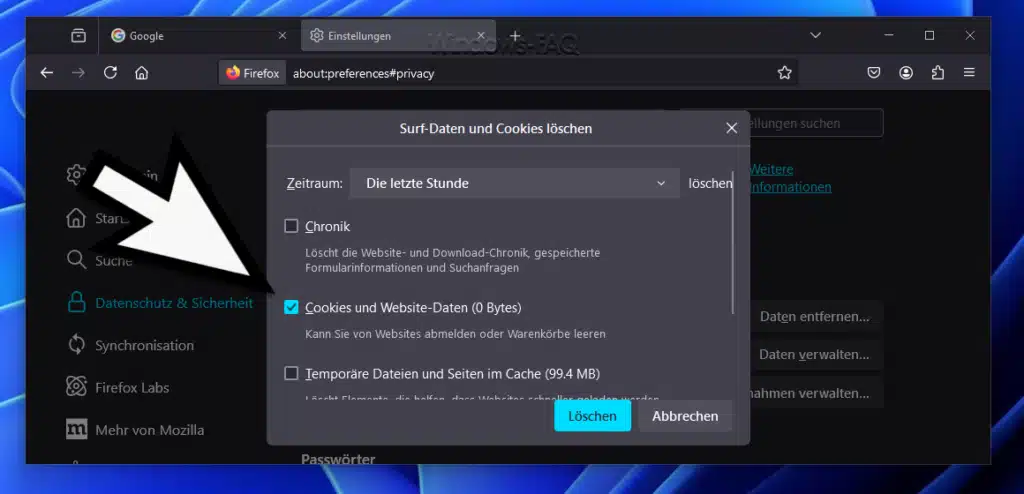Click the Allgemein gear sidebar icon
Image resolution: width=1024 pixels, height=494 pixels.
pos(76,174)
